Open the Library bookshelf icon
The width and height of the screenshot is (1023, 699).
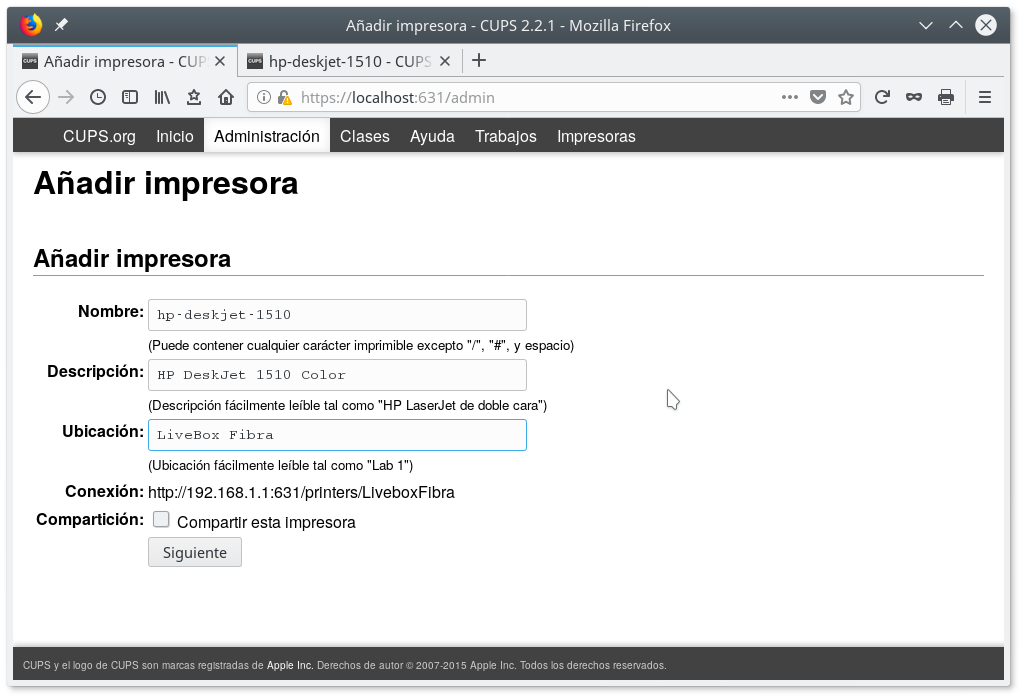pos(162,97)
